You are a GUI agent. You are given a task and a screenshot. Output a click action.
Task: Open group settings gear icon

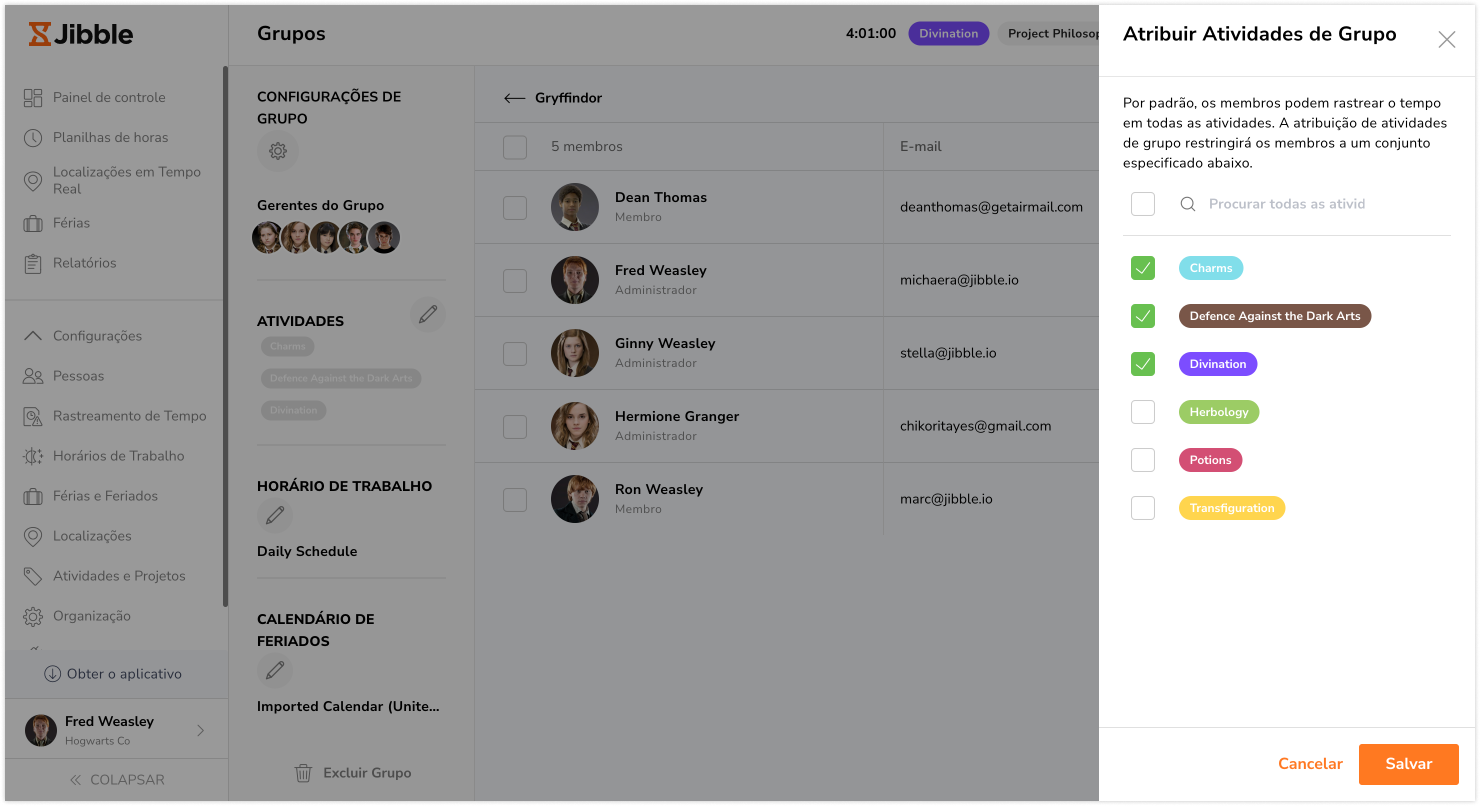[278, 151]
